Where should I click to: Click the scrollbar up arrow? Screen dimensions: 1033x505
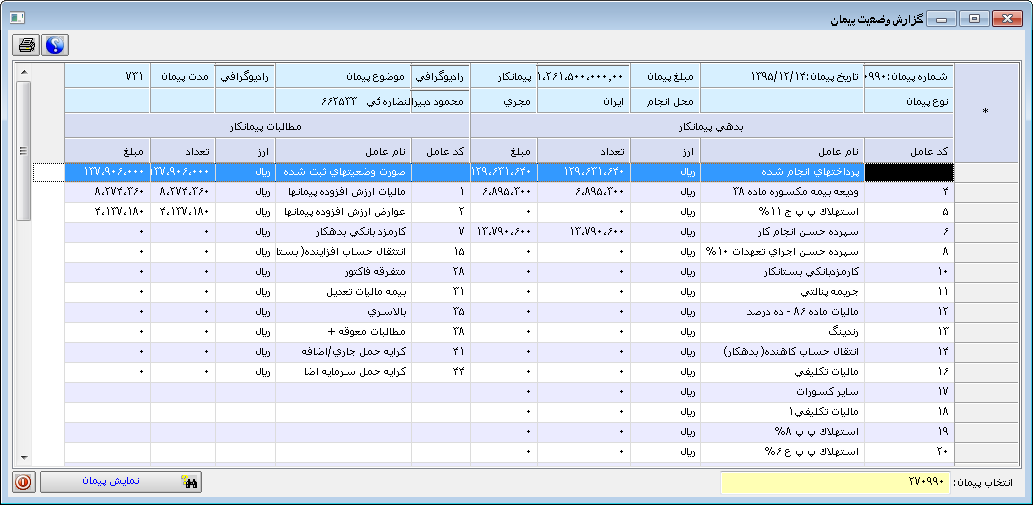(x=24, y=73)
